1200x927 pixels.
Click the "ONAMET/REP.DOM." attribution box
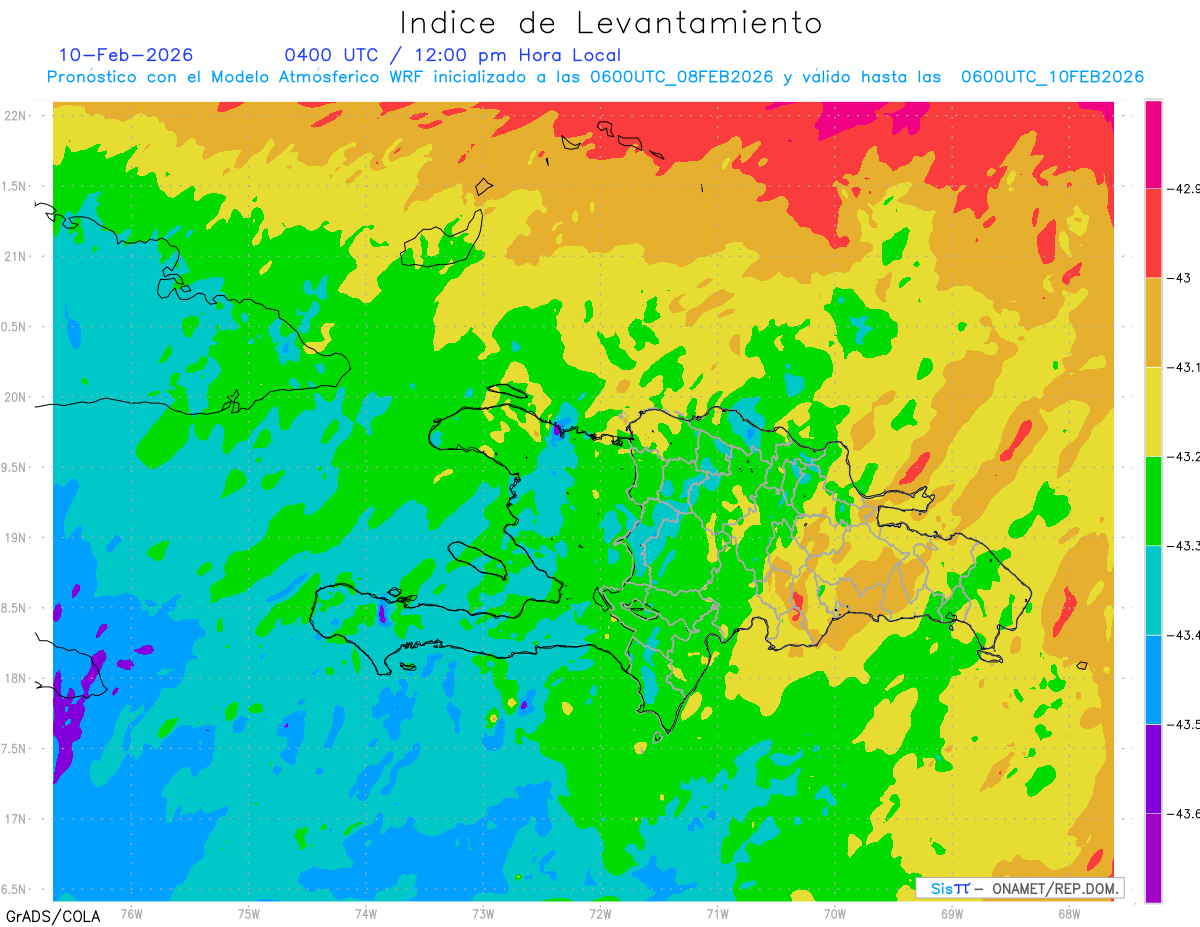point(1020,888)
